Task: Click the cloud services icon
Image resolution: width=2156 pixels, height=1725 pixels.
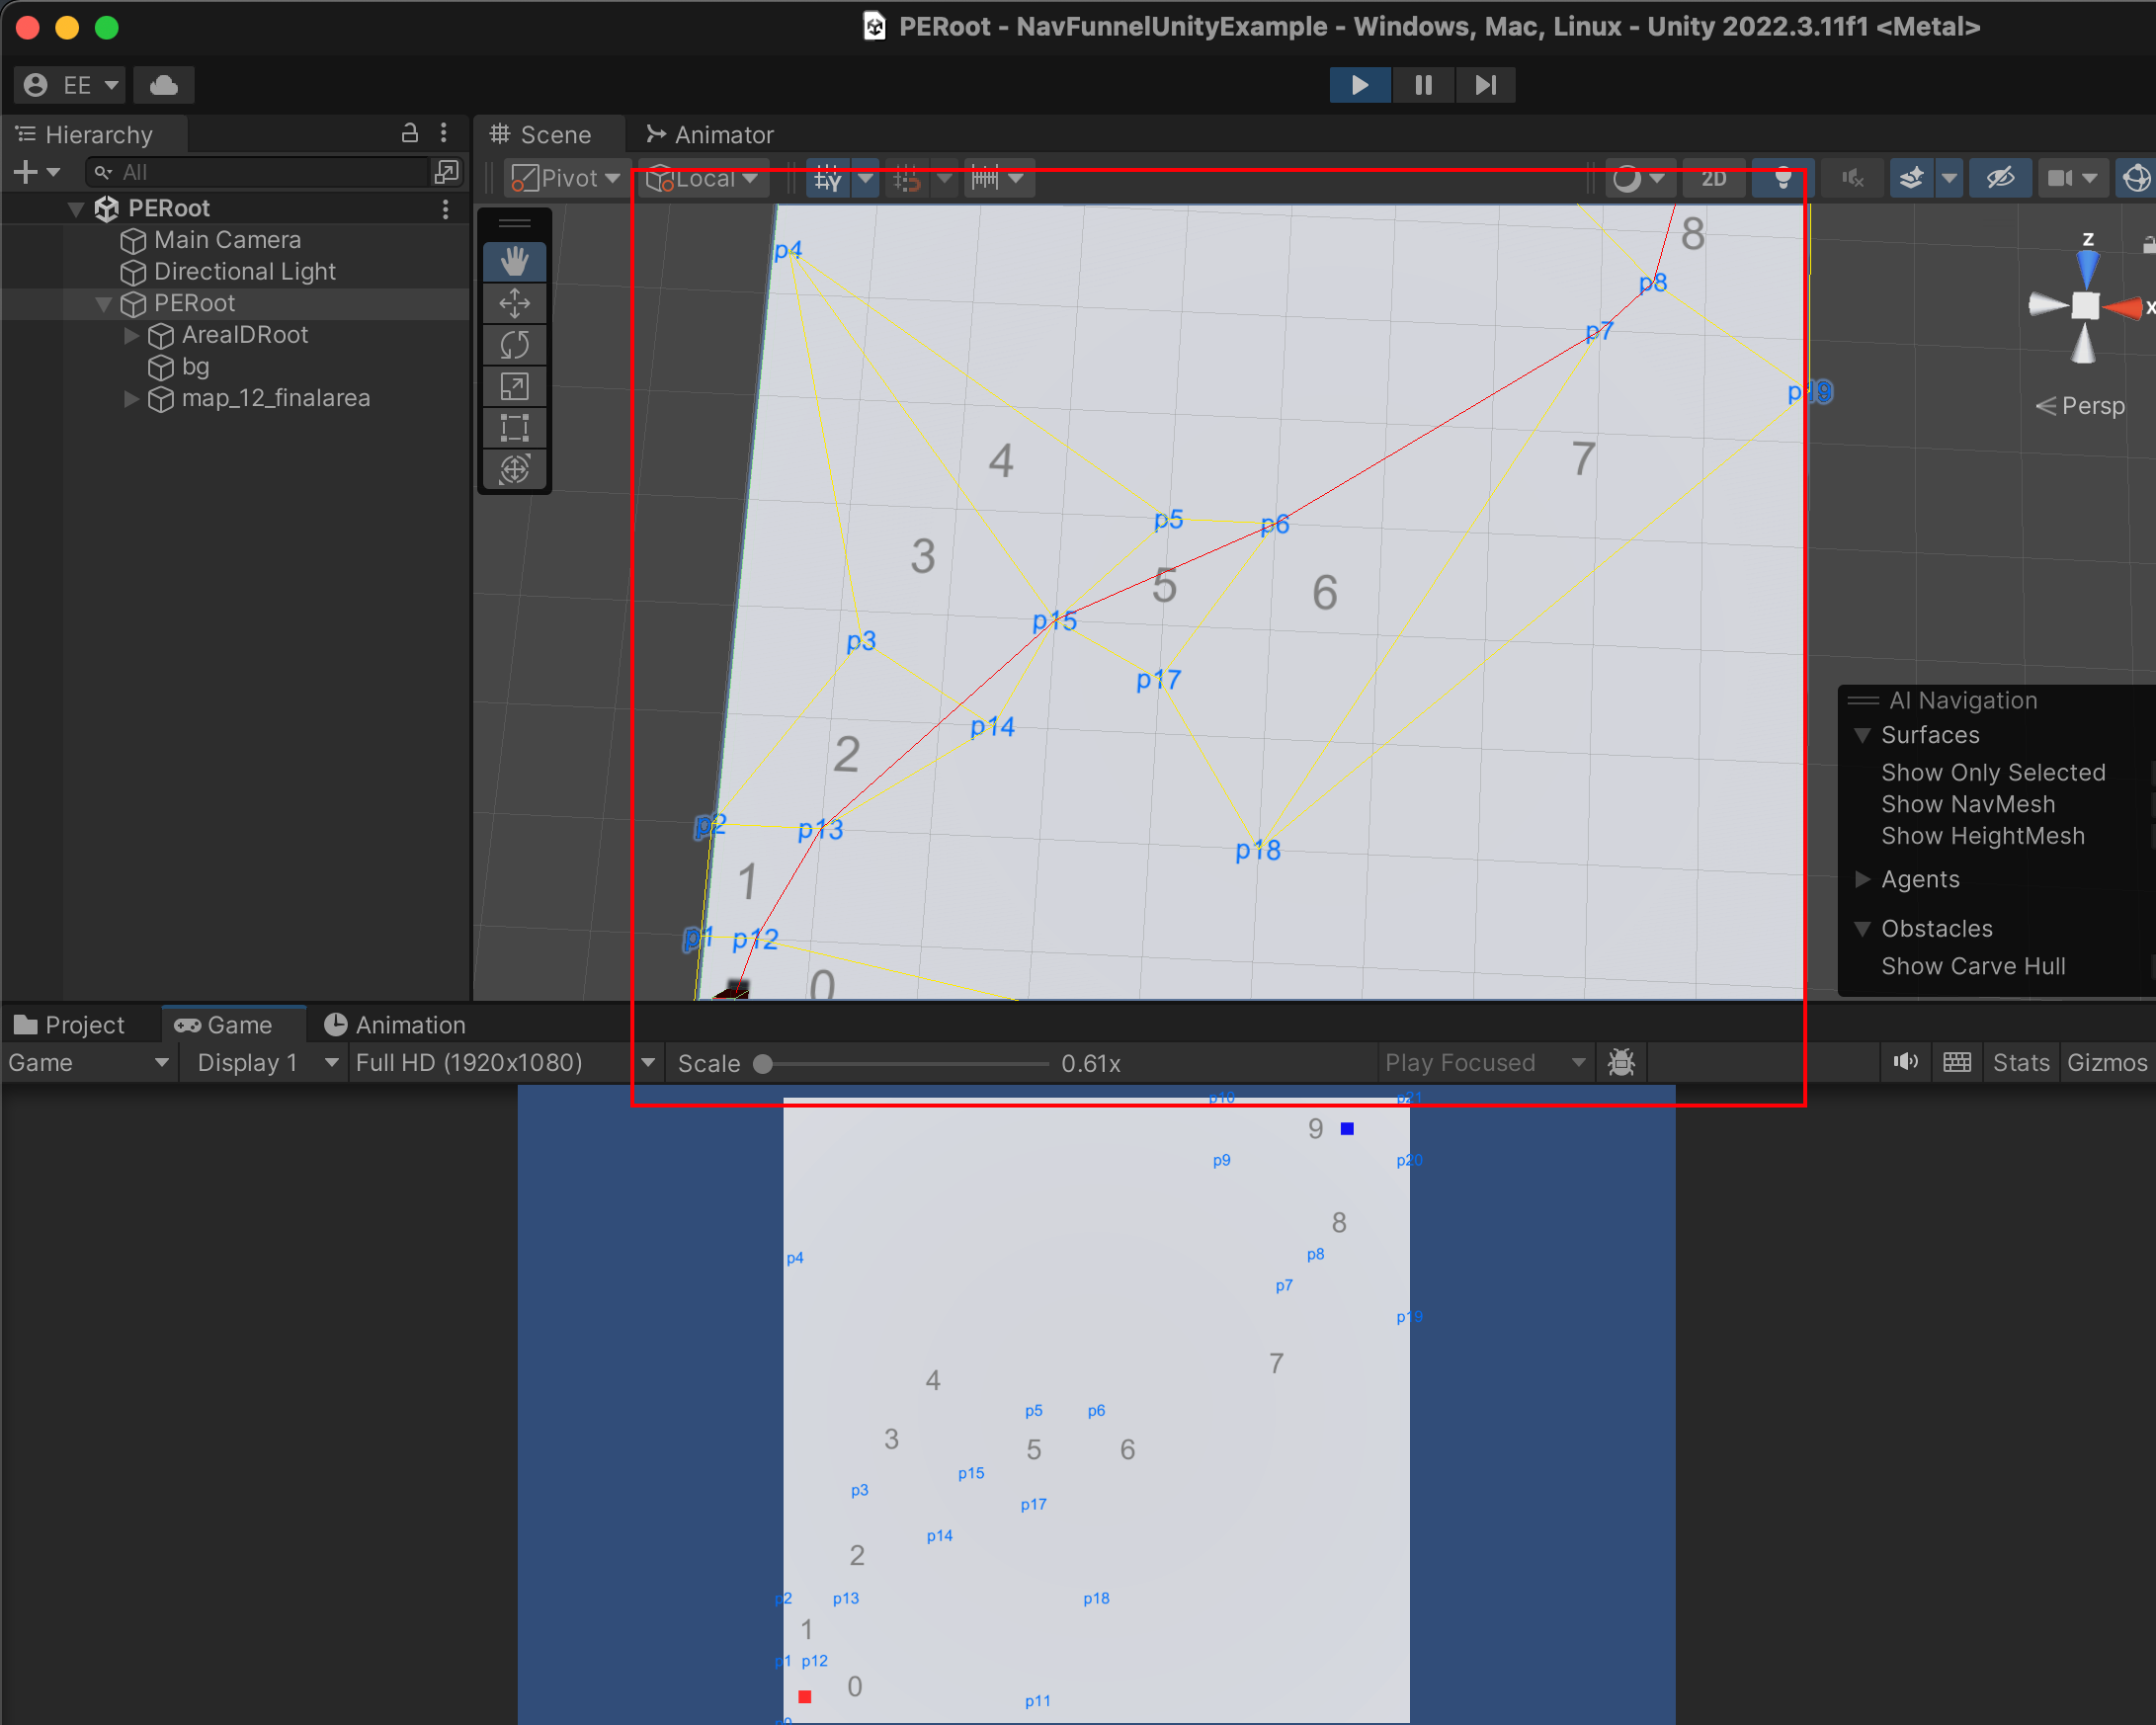Action: (x=164, y=85)
